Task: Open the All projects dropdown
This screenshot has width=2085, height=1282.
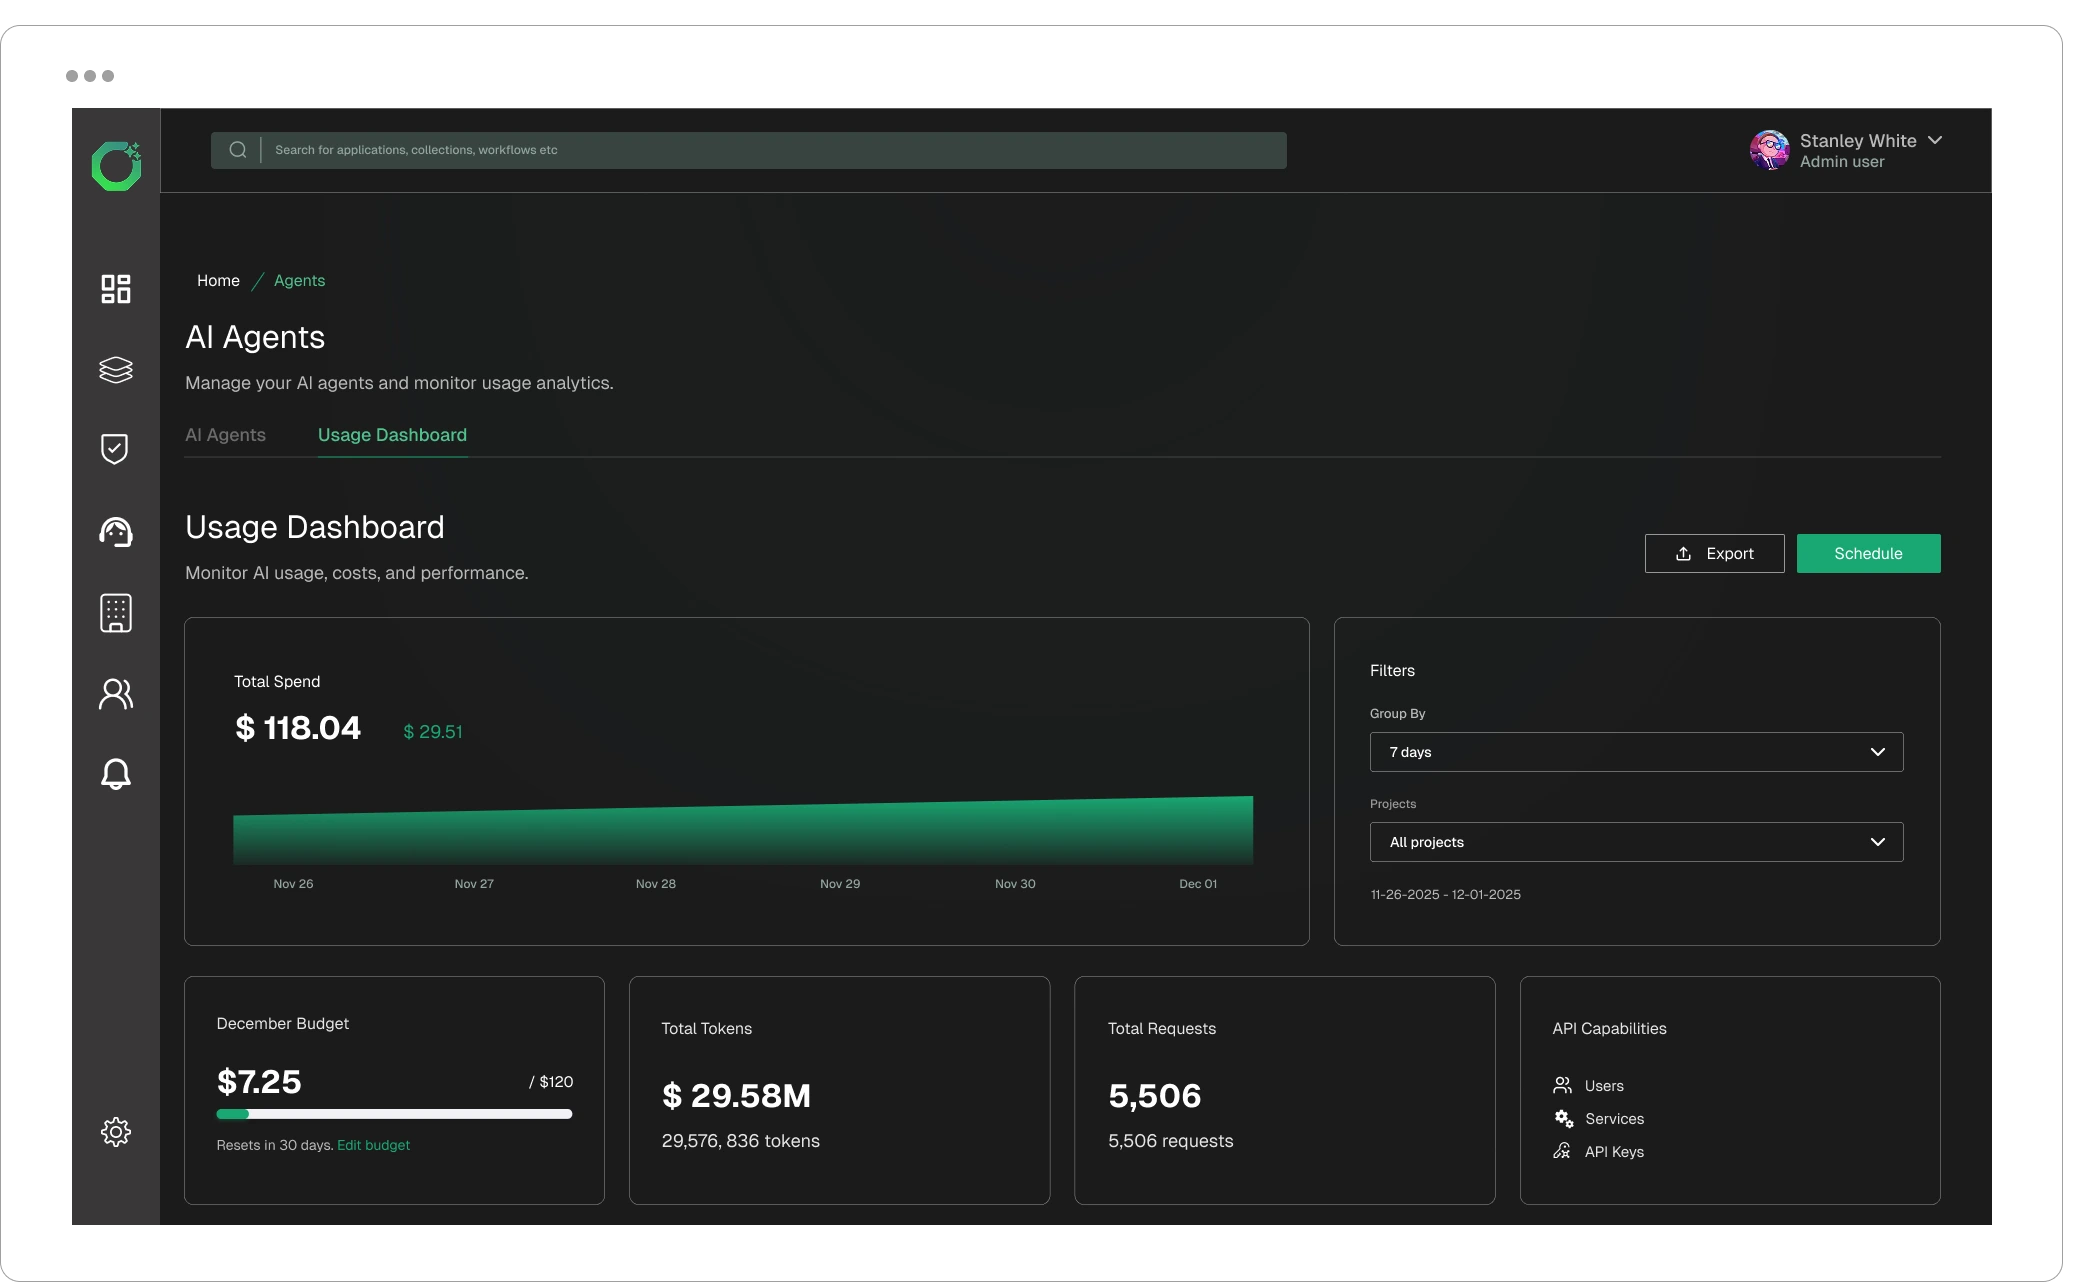Action: [1636, 842]
